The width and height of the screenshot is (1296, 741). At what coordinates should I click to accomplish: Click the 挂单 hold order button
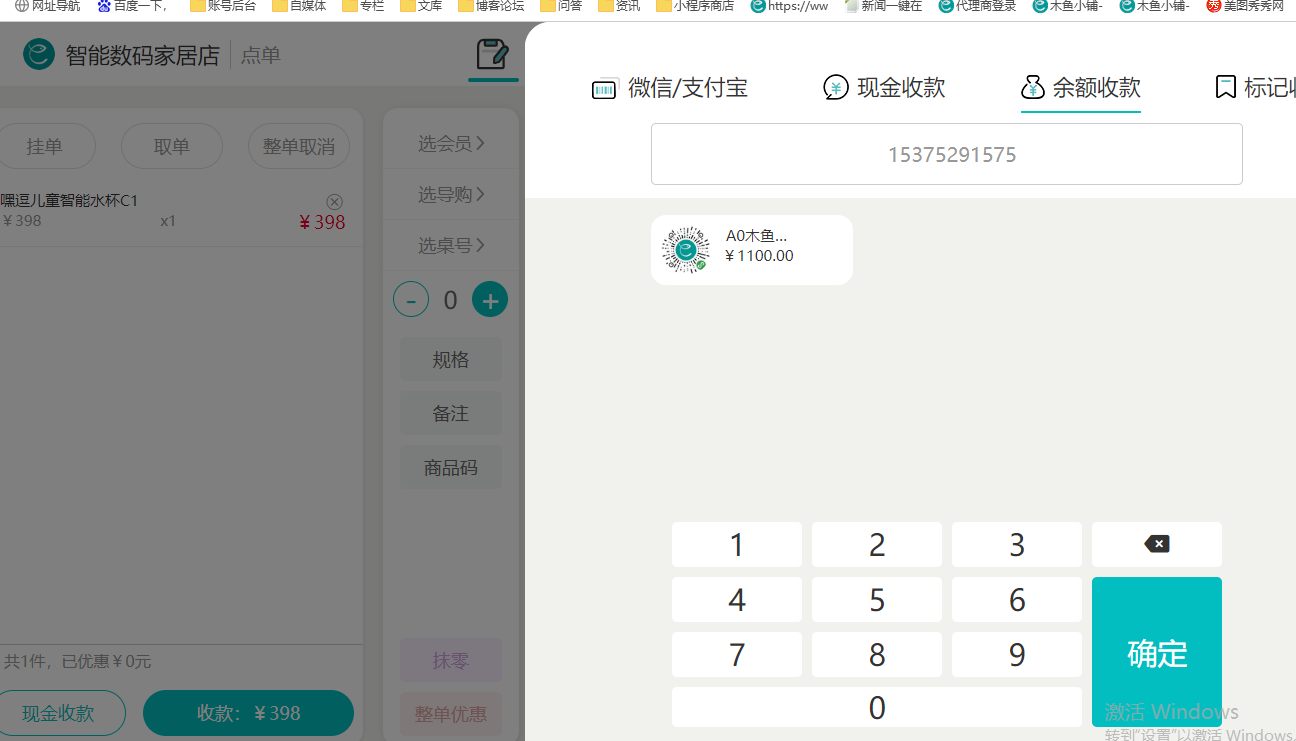click(45, 147)
